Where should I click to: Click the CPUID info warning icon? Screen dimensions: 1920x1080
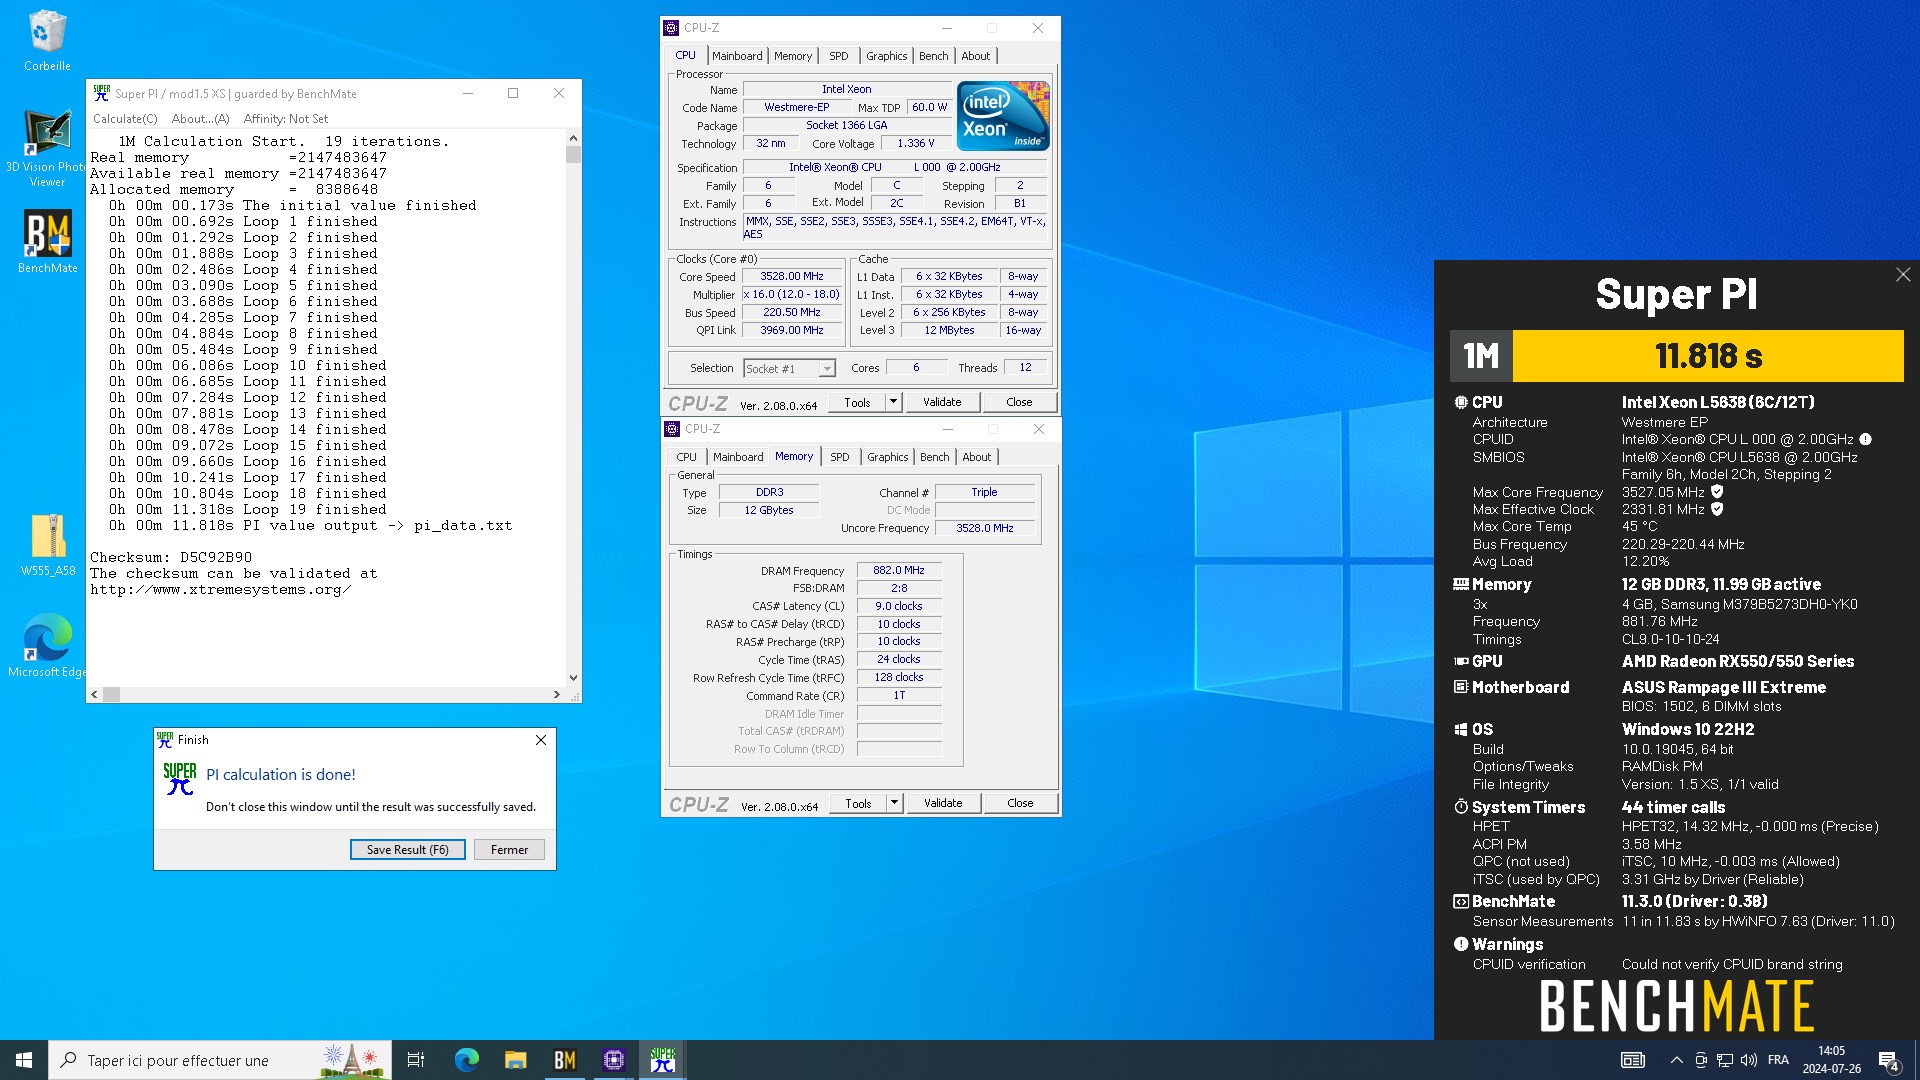[x=1865, y=440]
